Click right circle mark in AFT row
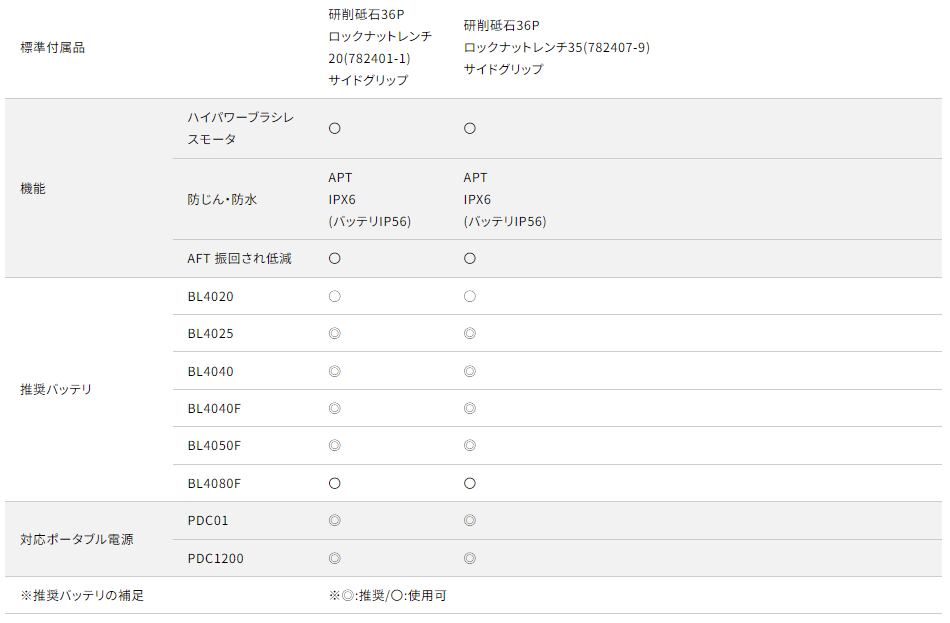The width and height of the screenshot is (950, 623). coord(470,259)
